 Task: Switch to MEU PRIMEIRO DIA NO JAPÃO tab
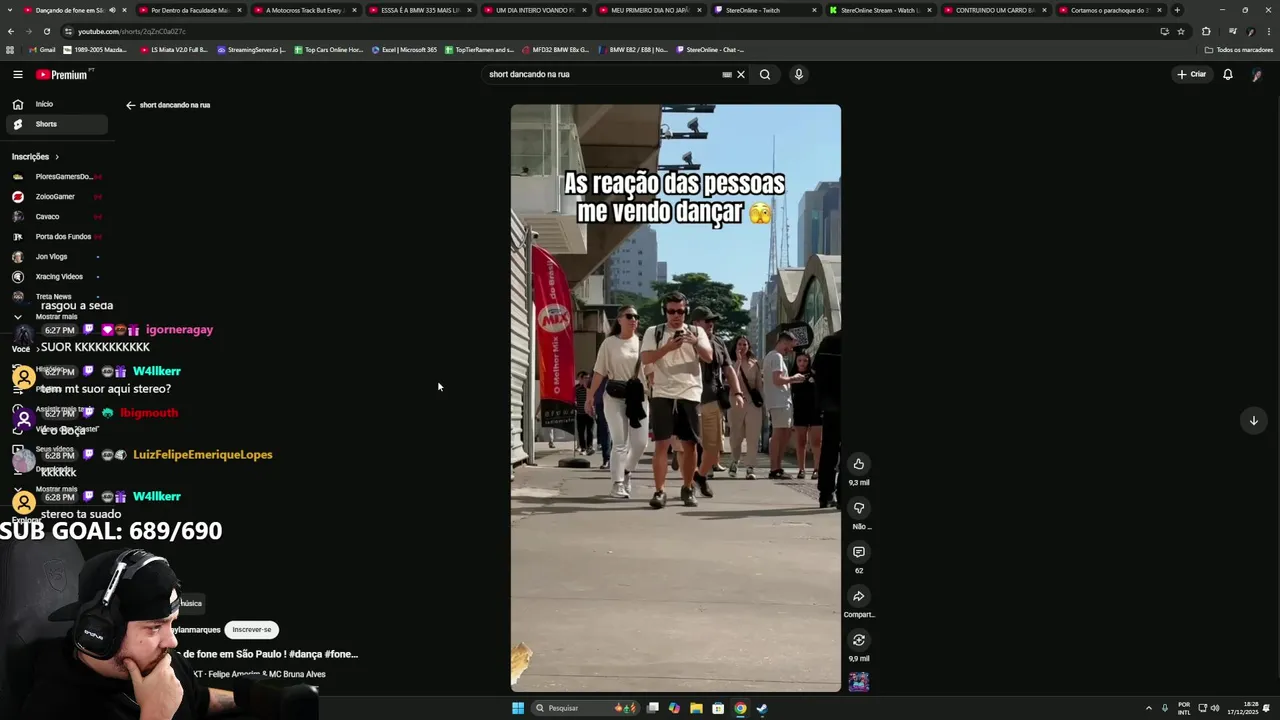pos(649,10)
